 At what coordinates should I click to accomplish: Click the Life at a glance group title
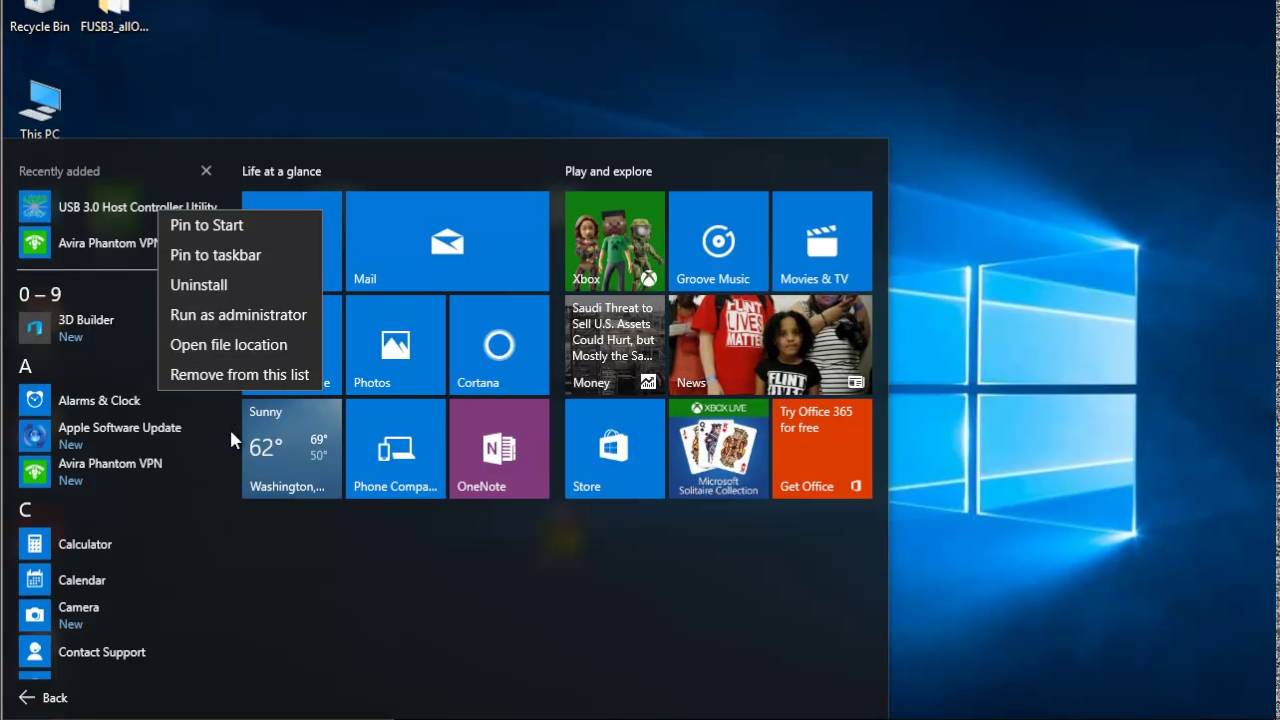[282, 171]
